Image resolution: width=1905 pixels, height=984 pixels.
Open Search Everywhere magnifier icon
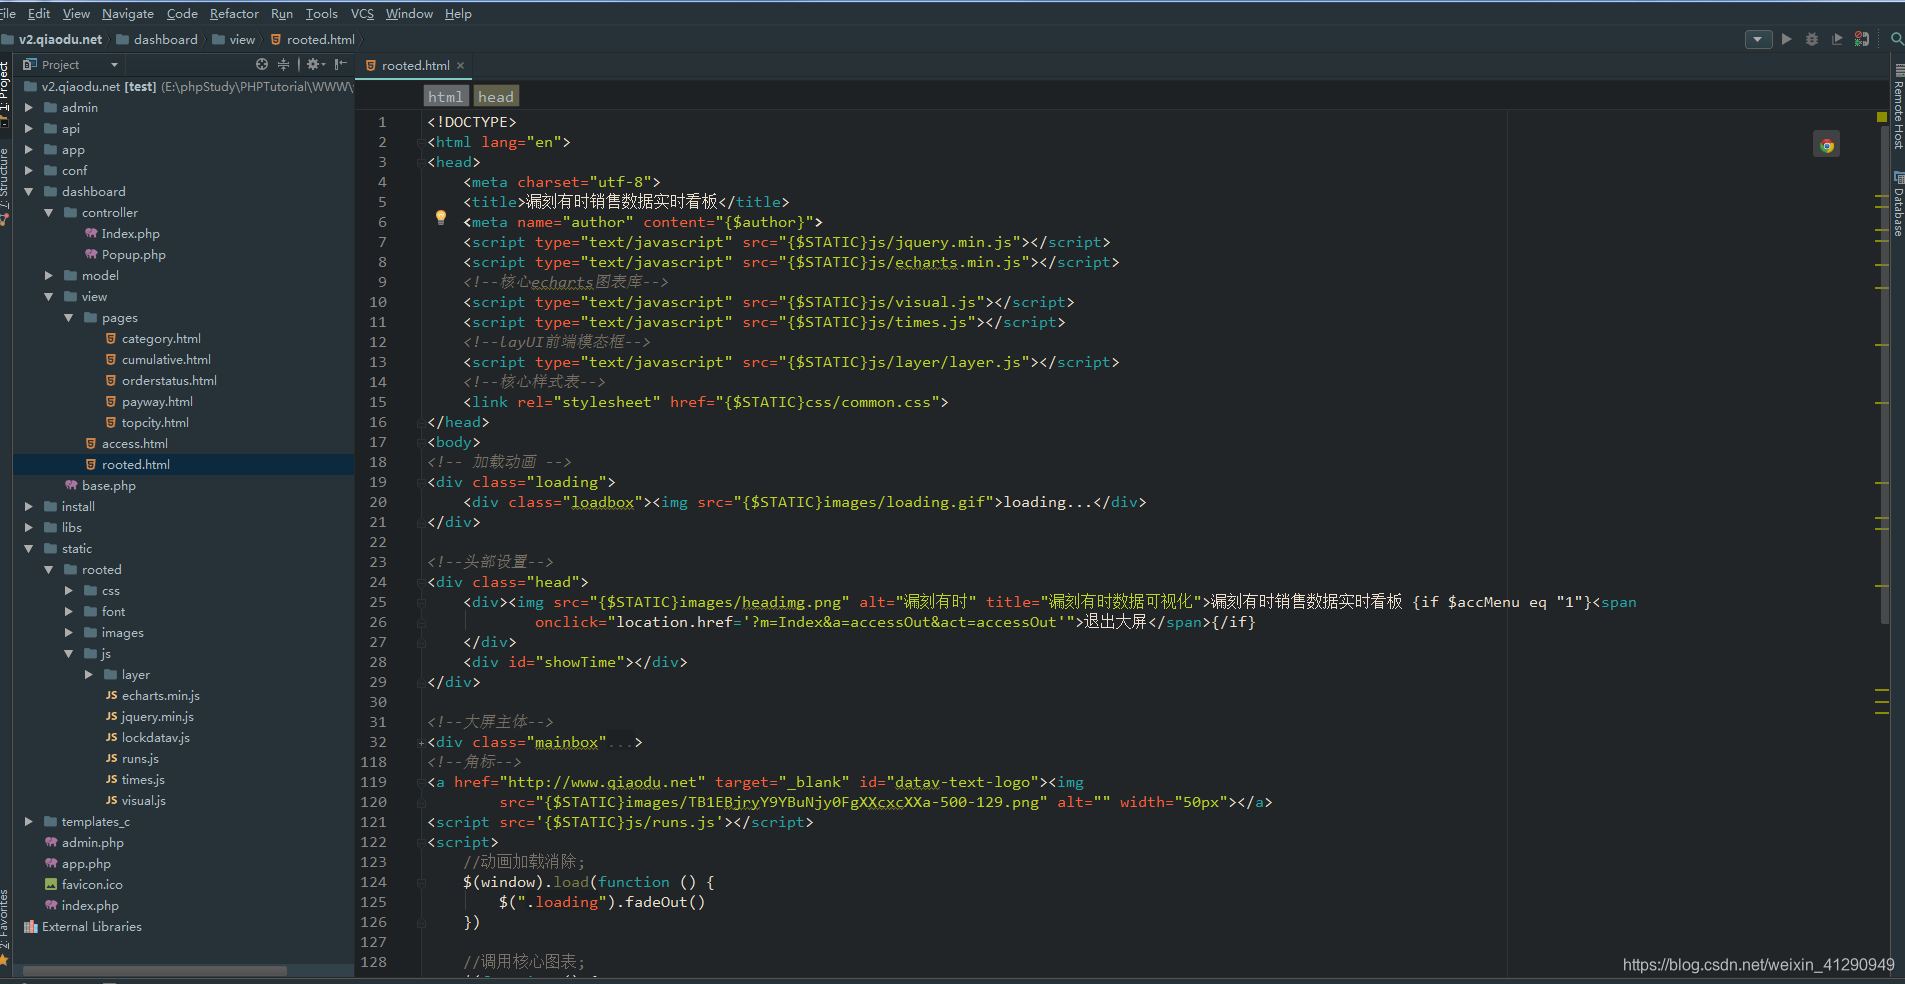[x=1896, y=39]
